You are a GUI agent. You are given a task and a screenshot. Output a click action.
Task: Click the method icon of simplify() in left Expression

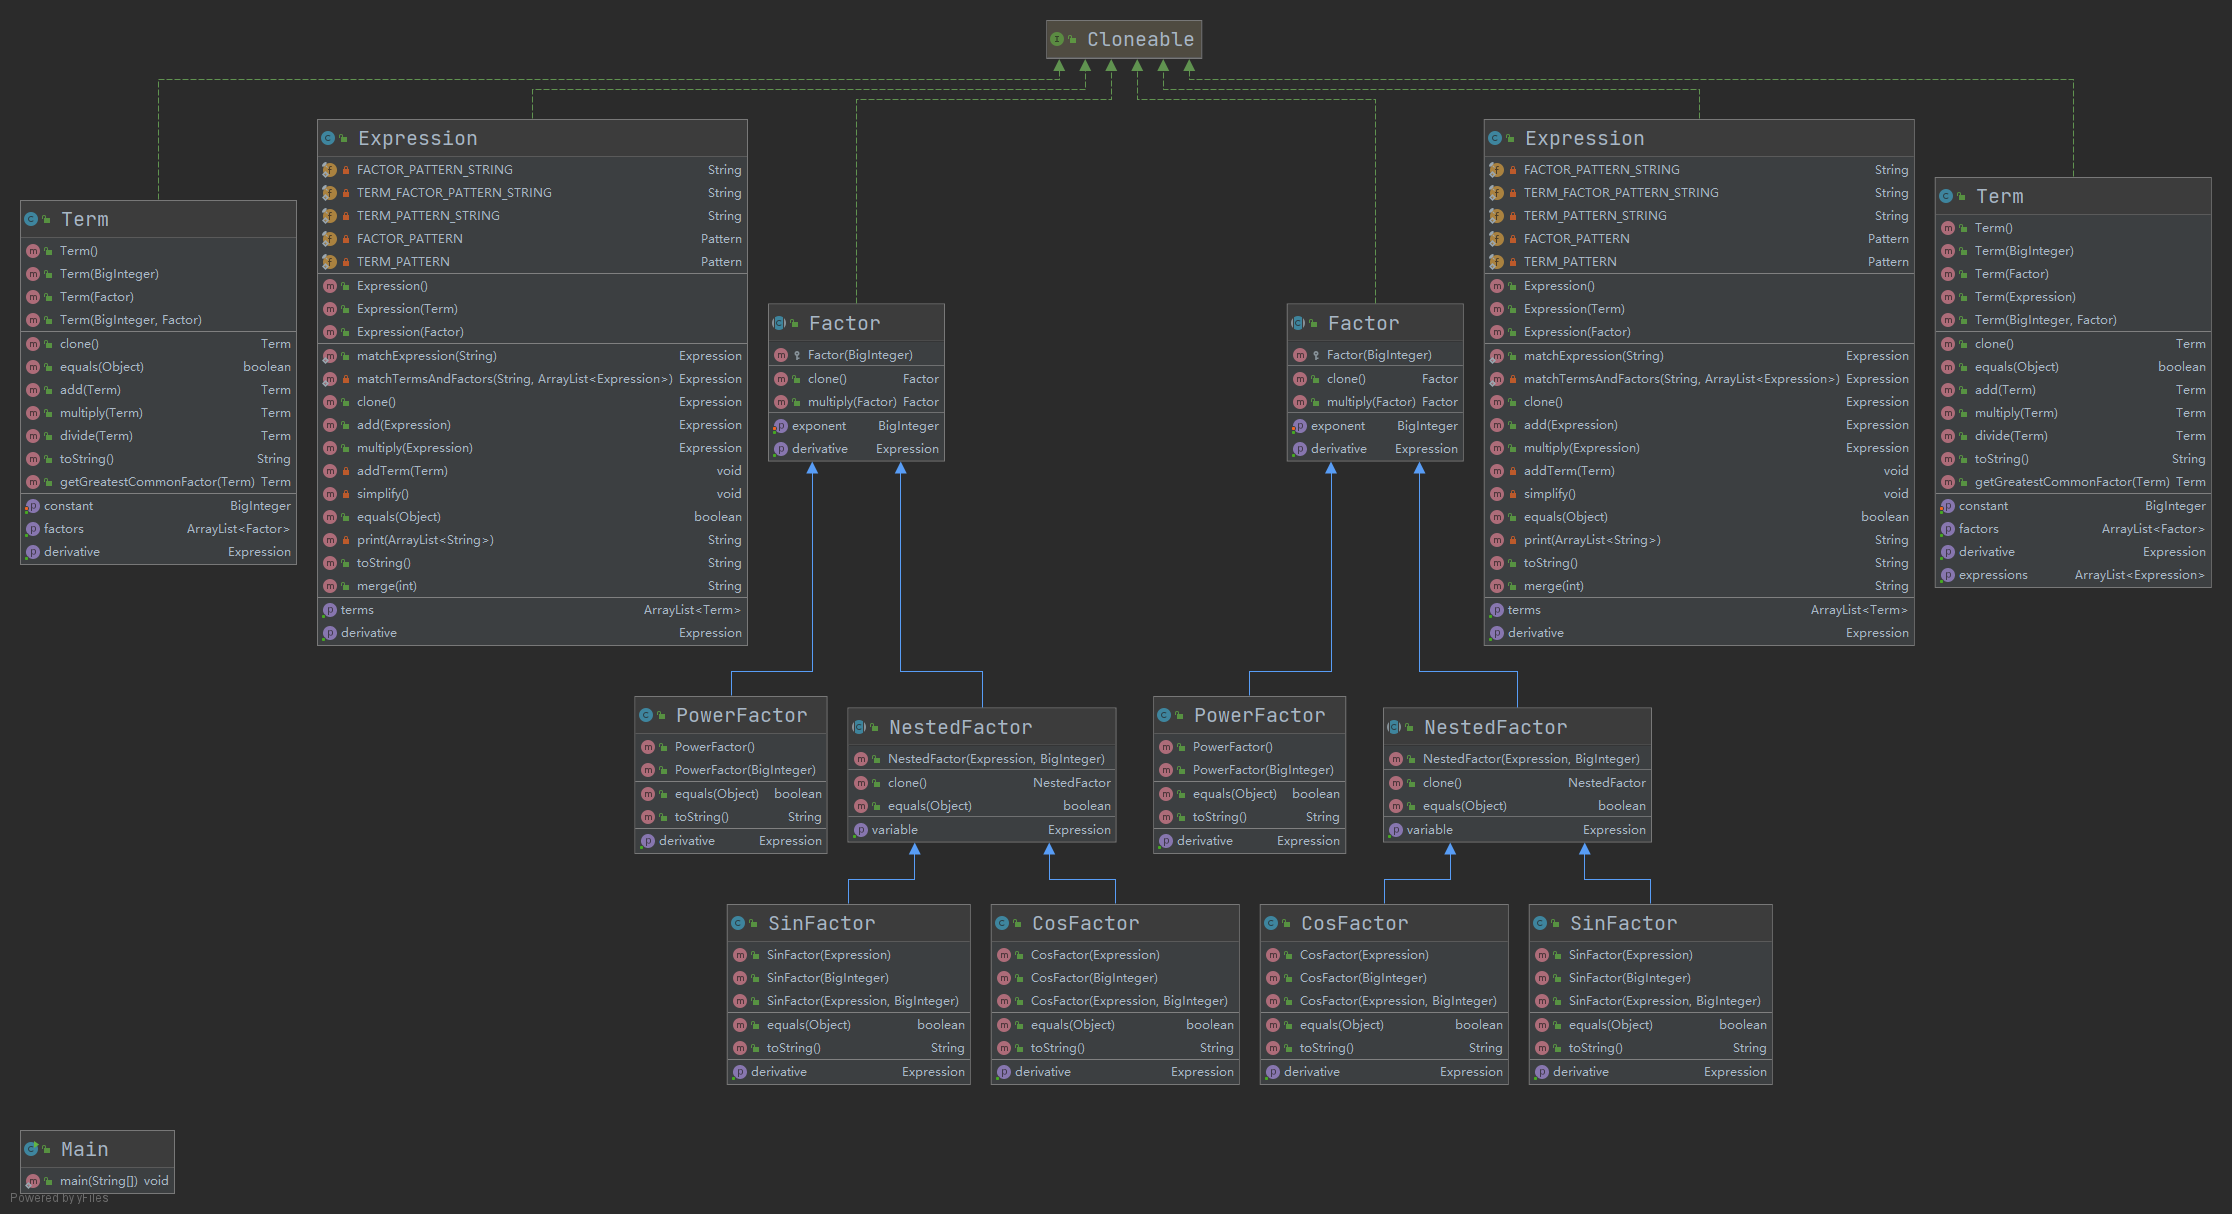coord(329,494)
